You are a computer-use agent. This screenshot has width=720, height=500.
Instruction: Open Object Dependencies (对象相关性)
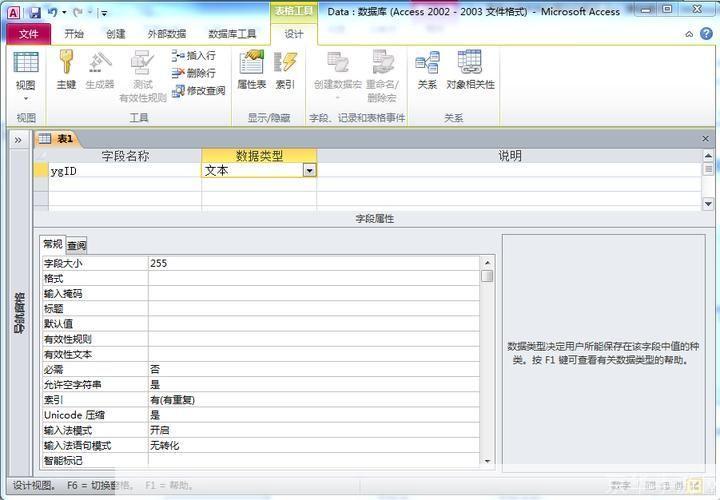pyautogui.click(x=470, y=70)
